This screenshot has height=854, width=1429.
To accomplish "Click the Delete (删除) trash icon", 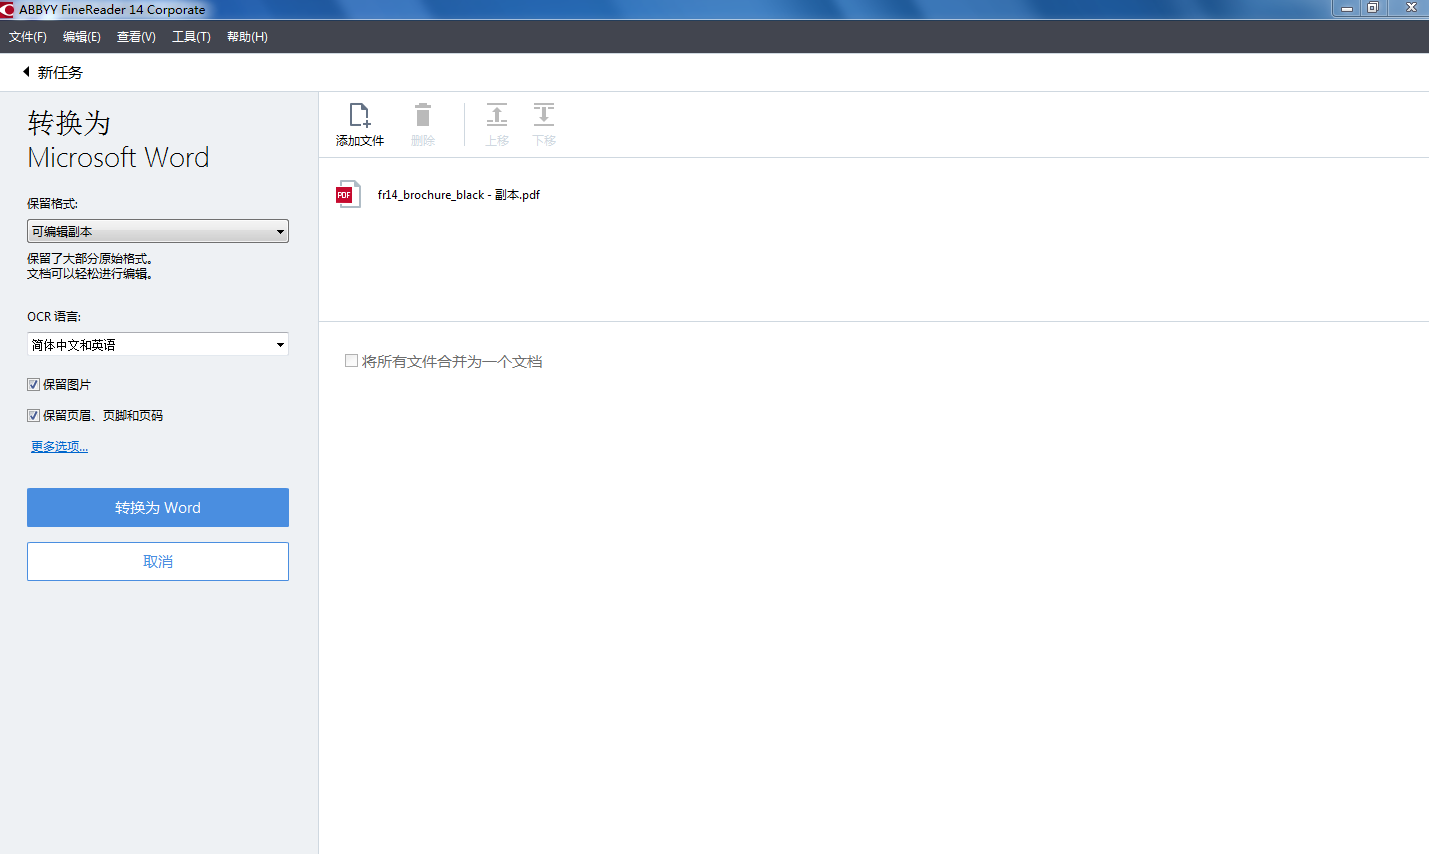I will point(423,115).
